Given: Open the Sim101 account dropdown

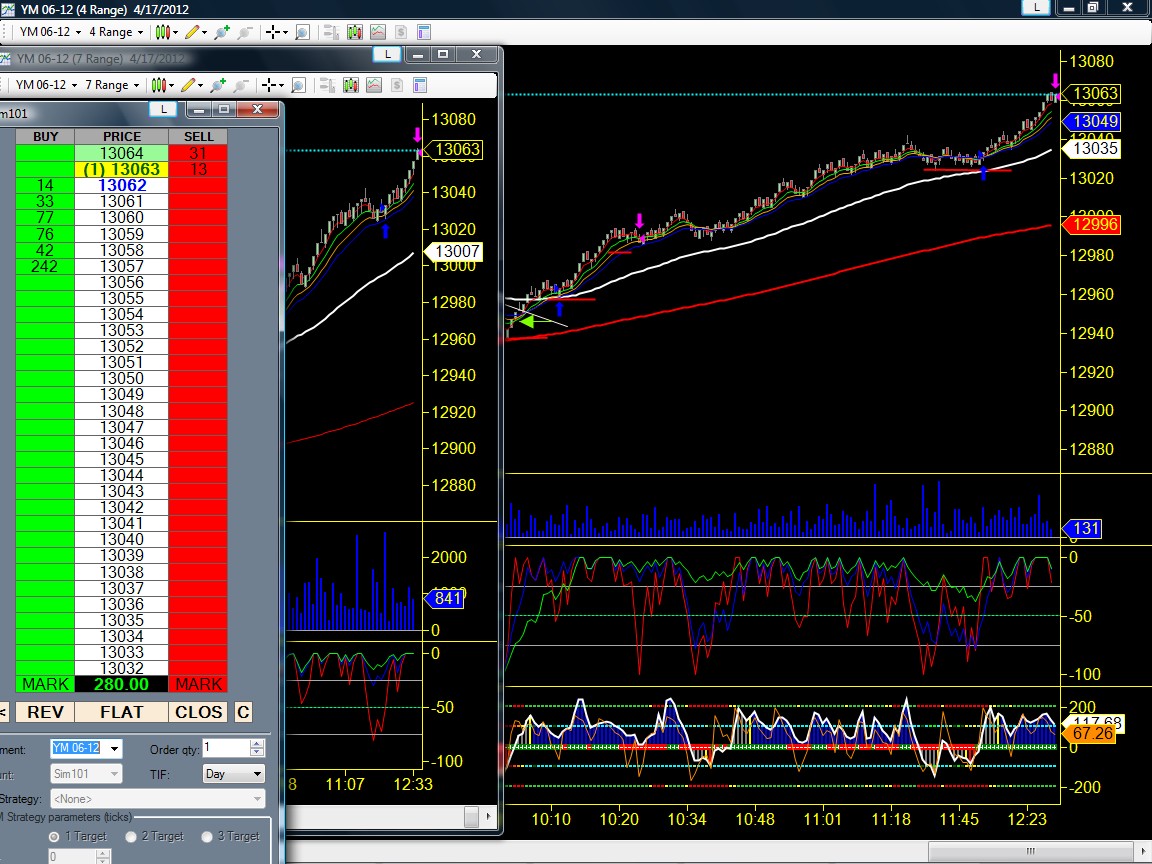Looking at the screenshot, I should point(114,774).
